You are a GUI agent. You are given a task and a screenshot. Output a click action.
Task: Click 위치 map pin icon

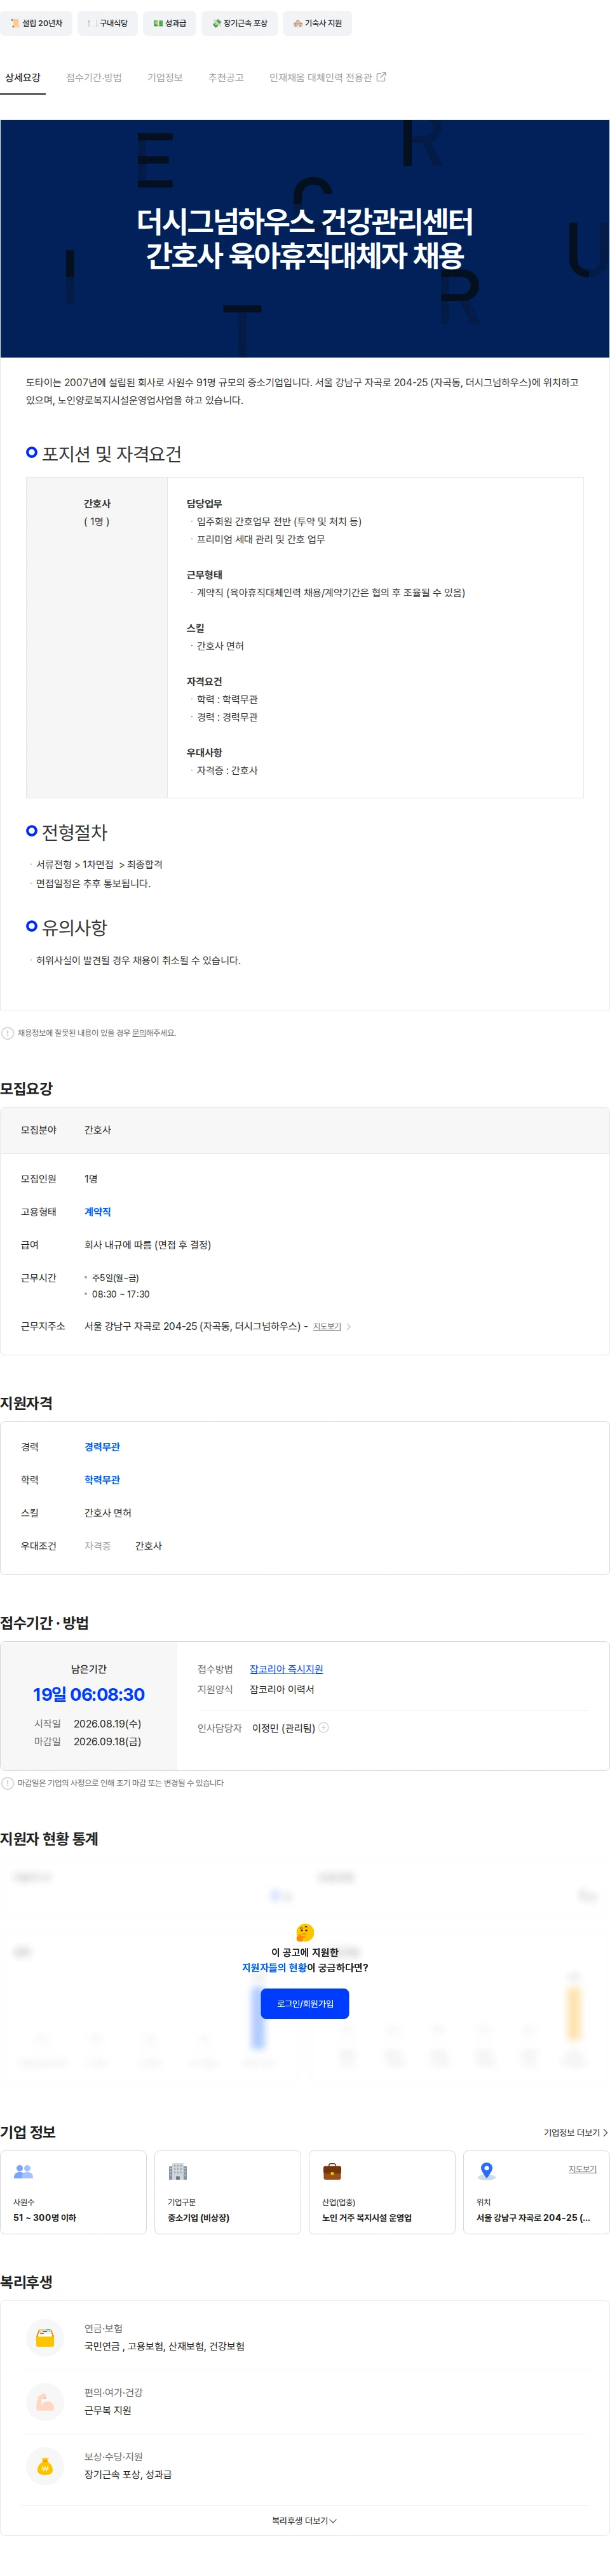click(486, 2171)
